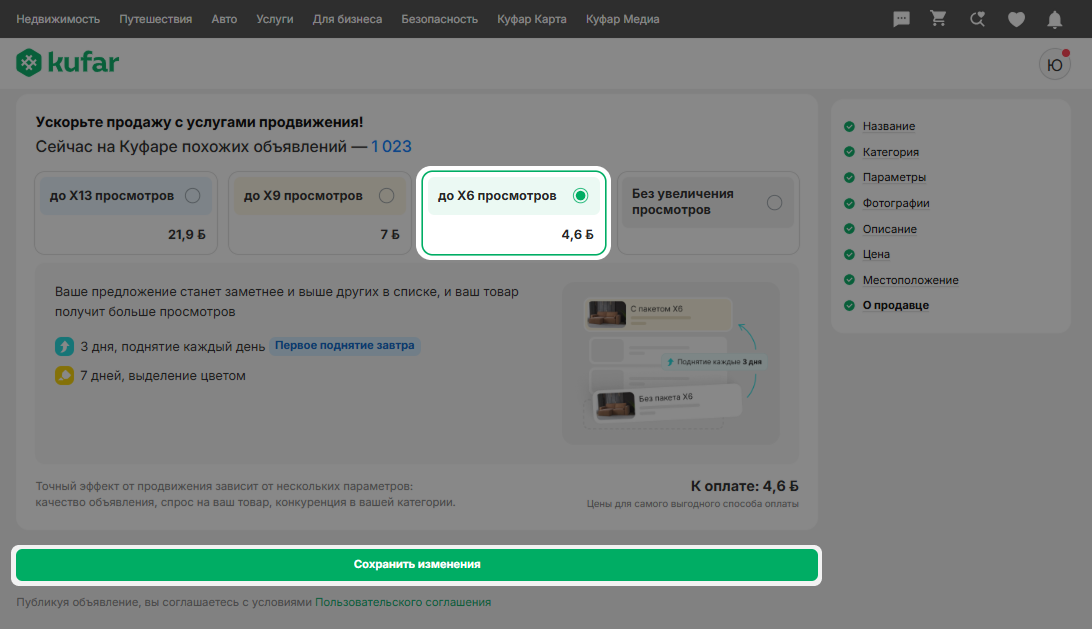This screenshot has height=629, width=1092.
Task: Open Услуги menu item
Action: (274, 19)
